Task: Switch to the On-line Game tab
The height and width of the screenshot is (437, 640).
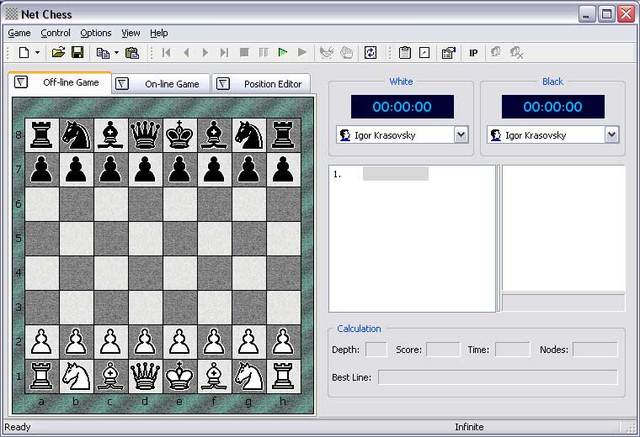Action: coord(161,84)
